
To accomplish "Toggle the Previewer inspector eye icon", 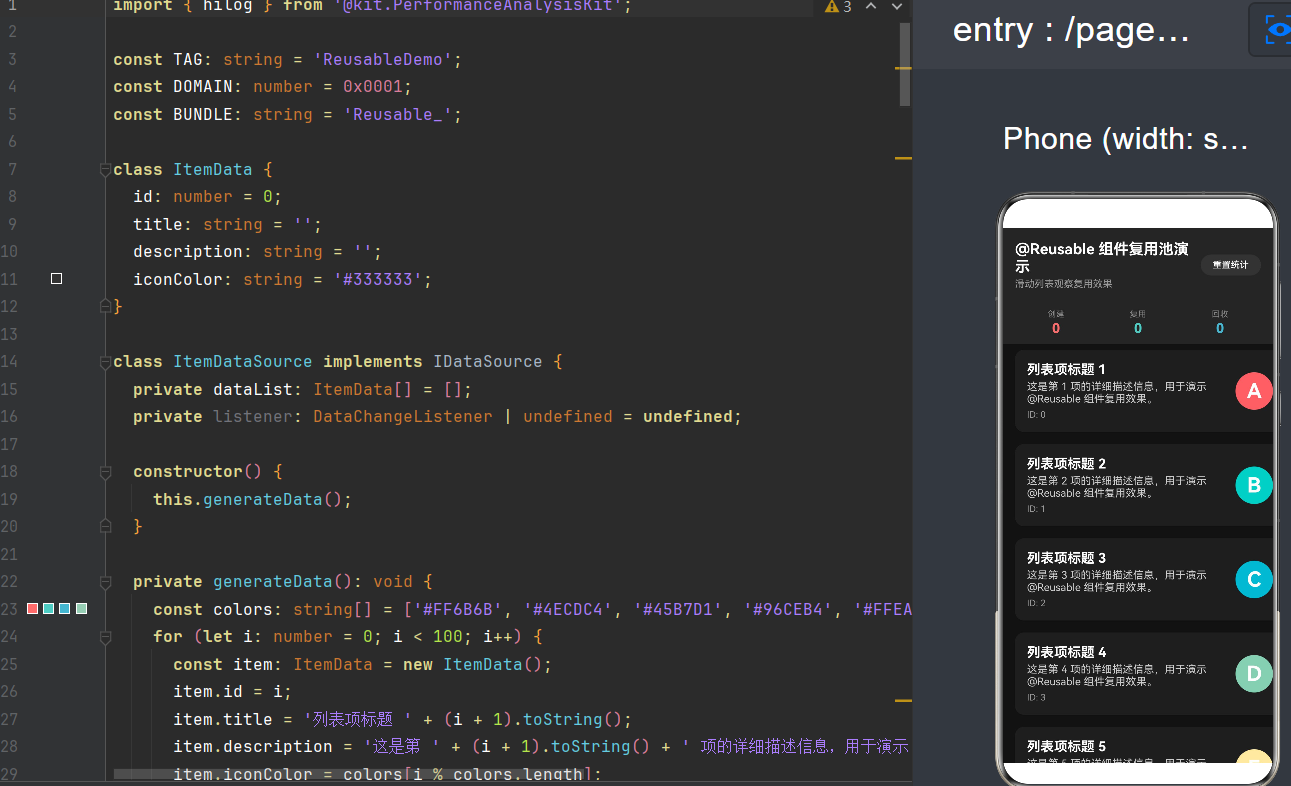I will (1277, 29).
